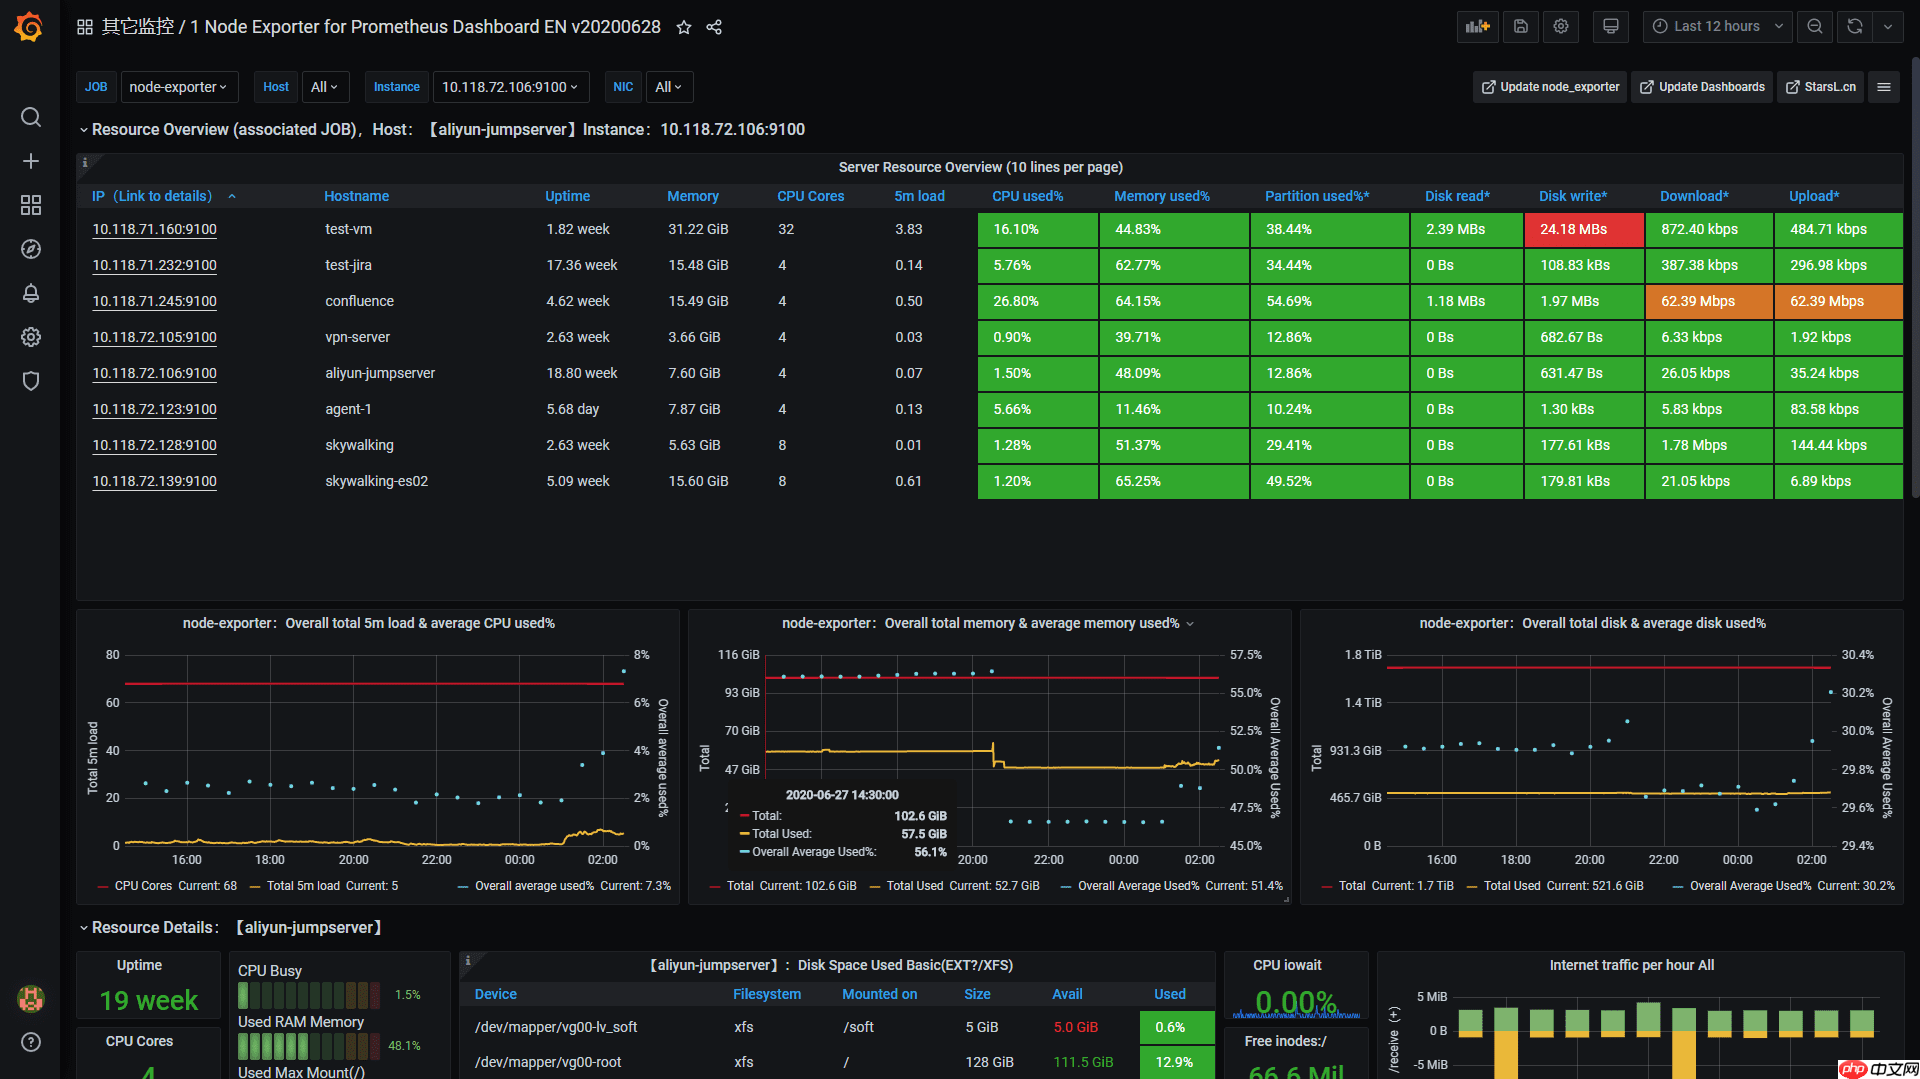Click the Add panel icon in toolbar
The height and width of the screenshot is (1079, 1920).
tap(1477, 27)
